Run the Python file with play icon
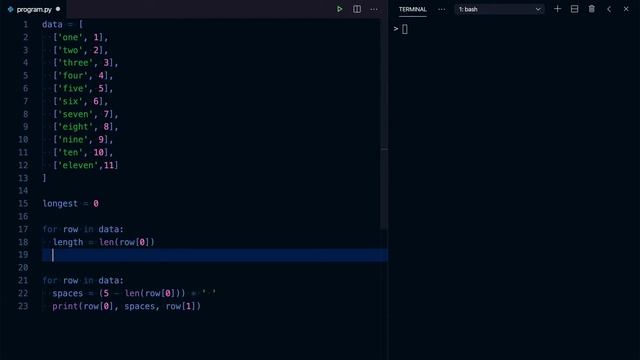The width and height of the screenshot is (640, 360). point(339,9)
